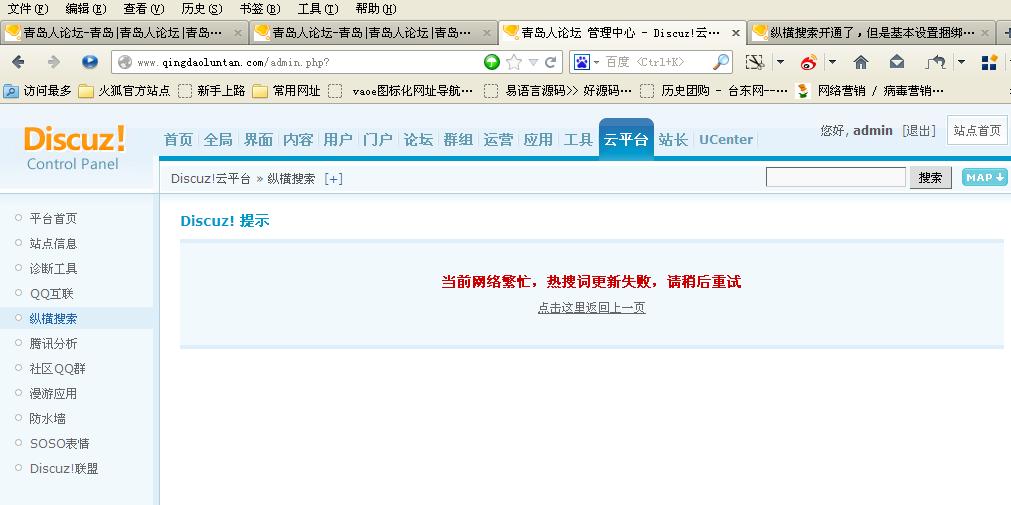The height and width of the screenshot is (505, 1011).
Task: Click the 站点首页 button
Action: click(977, 130)
